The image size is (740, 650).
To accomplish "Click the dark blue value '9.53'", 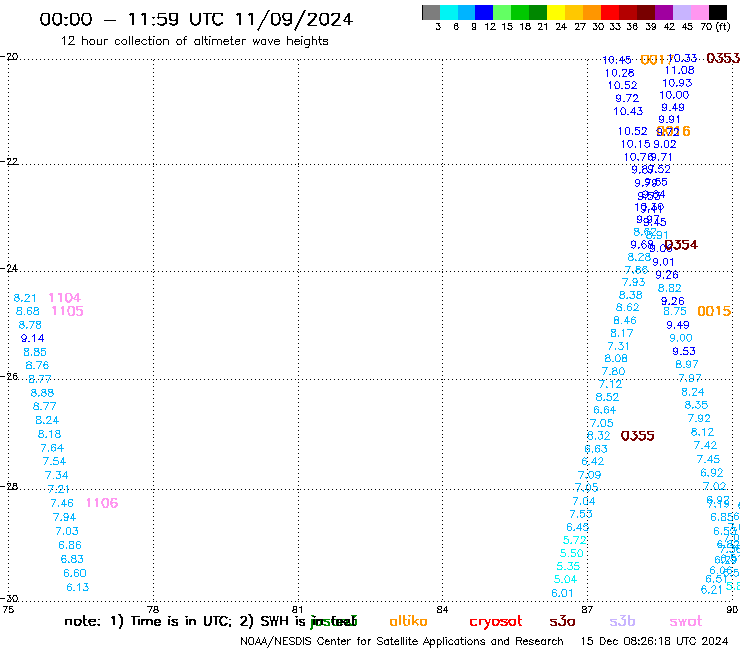I will tap(684, 351).
